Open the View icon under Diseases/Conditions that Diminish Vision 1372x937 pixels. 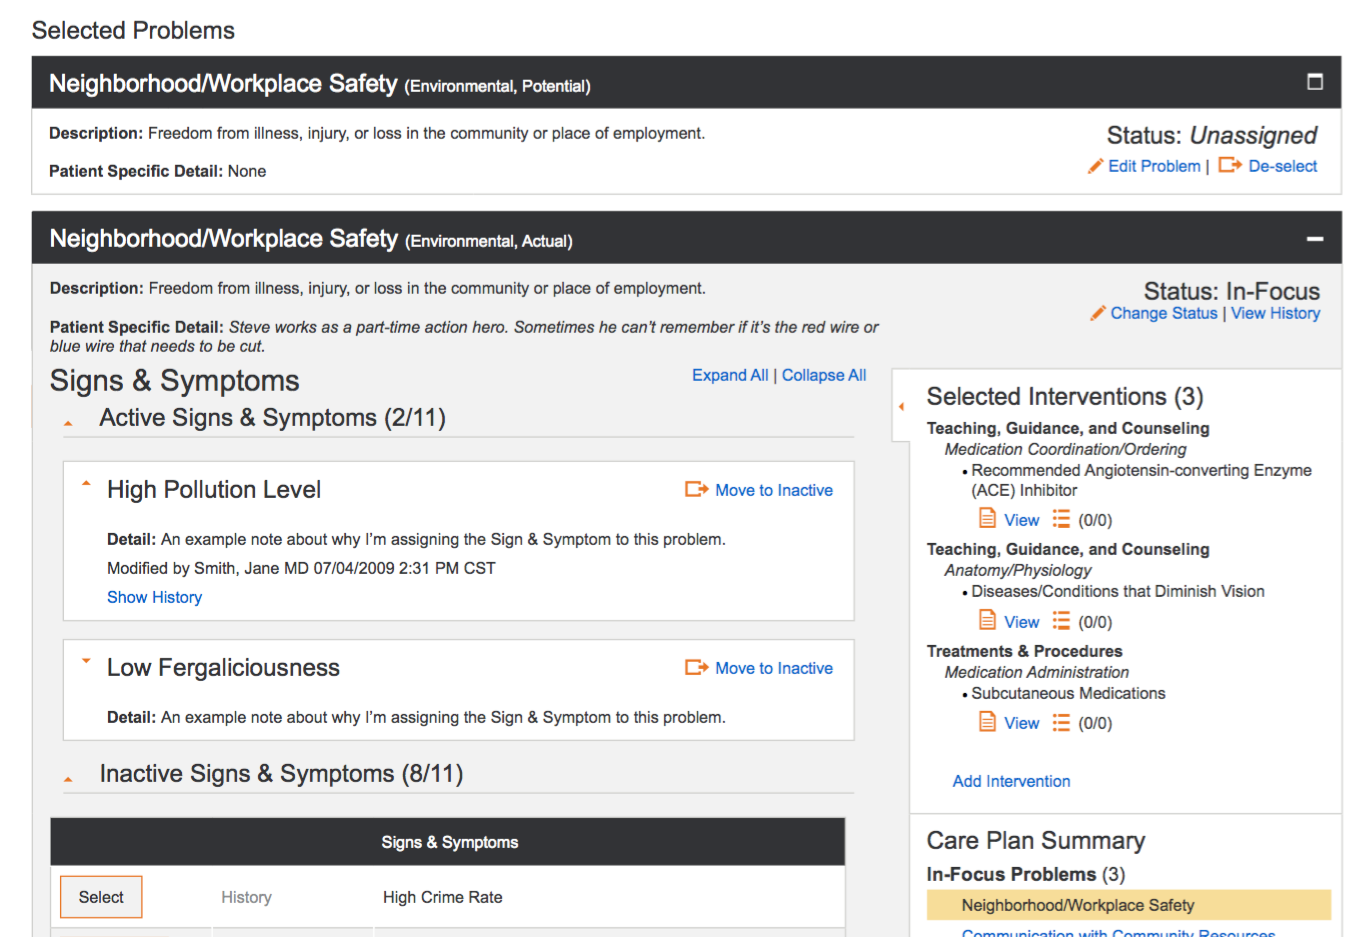click(x=986, y=621)
